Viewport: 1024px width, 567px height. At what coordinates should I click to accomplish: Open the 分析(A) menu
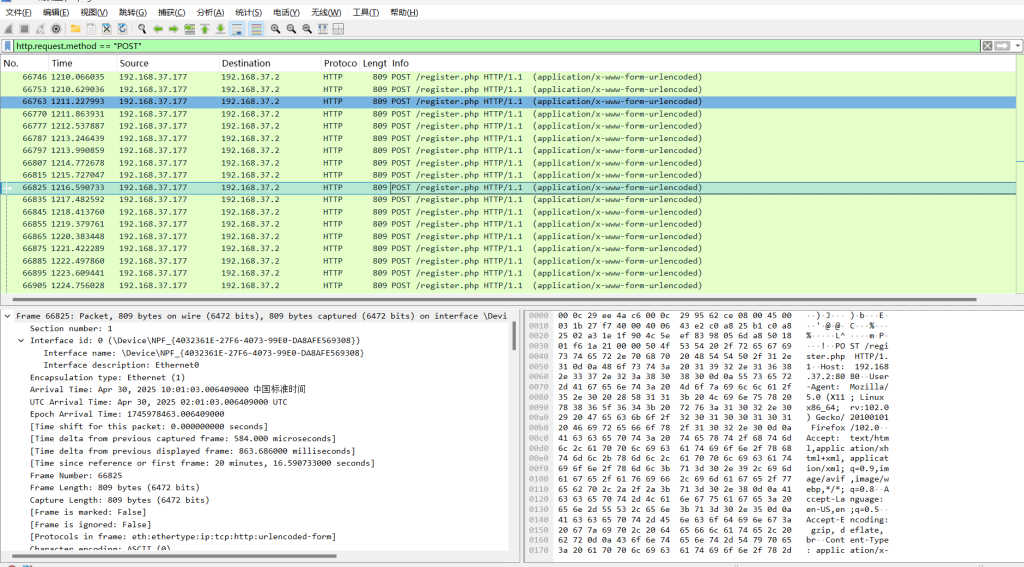[210, 12]
